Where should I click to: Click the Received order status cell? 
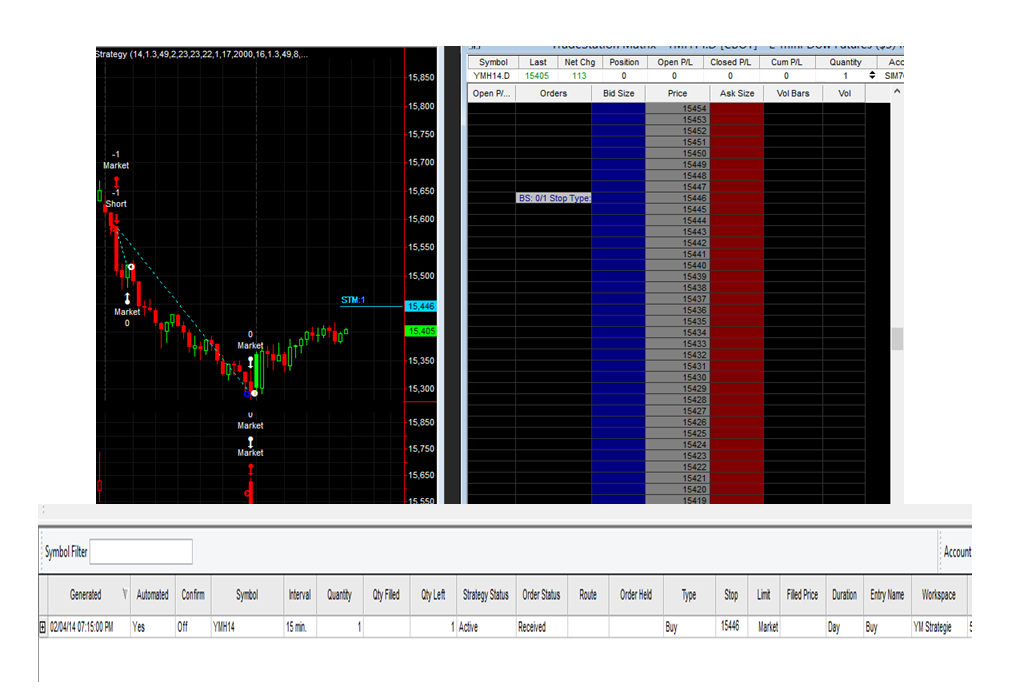click(541, 627)
